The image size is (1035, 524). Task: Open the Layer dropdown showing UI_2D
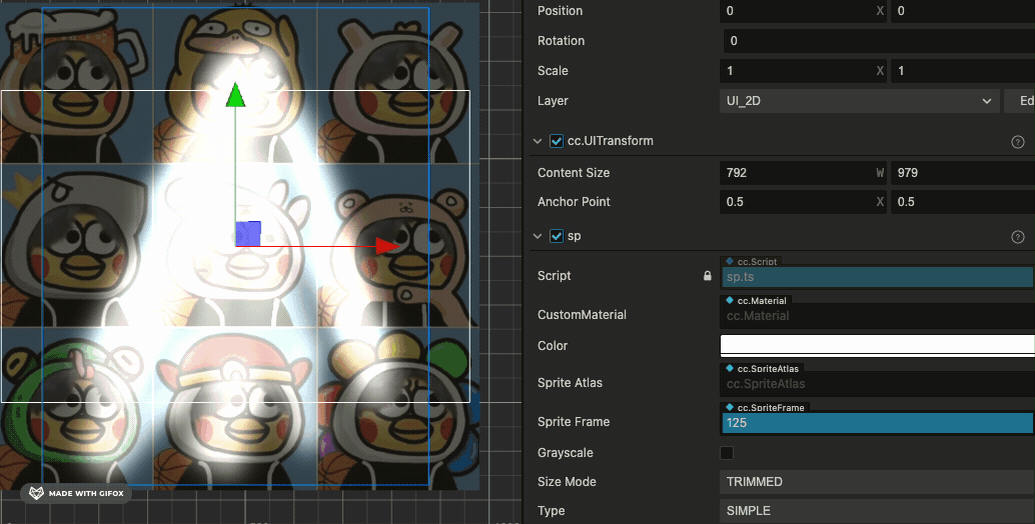(x=859, y=101)
